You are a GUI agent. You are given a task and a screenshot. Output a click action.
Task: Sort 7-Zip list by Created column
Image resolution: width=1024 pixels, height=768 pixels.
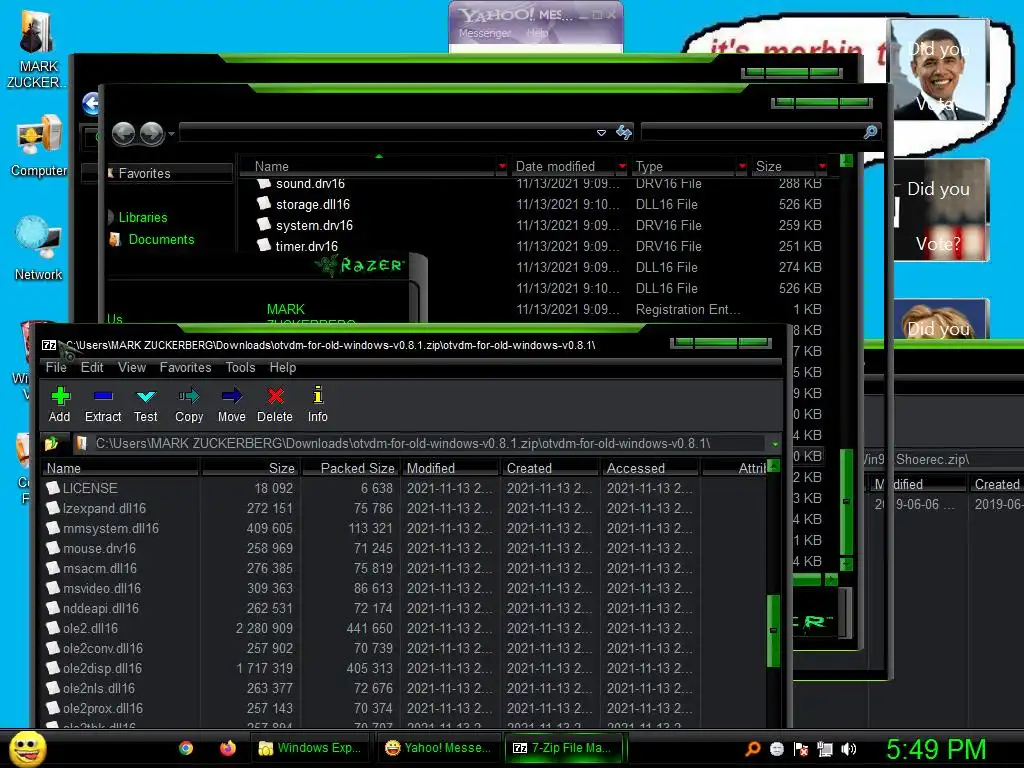[550, 468]
